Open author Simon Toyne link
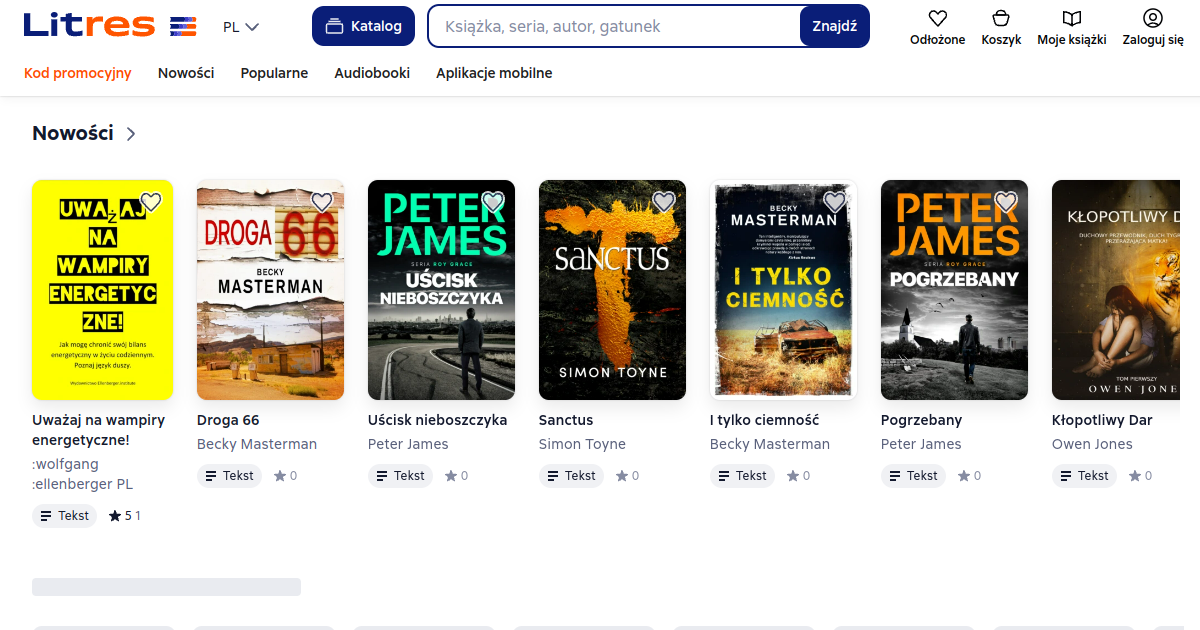This screenshot has height=630, width=1200. click(582, 444)
